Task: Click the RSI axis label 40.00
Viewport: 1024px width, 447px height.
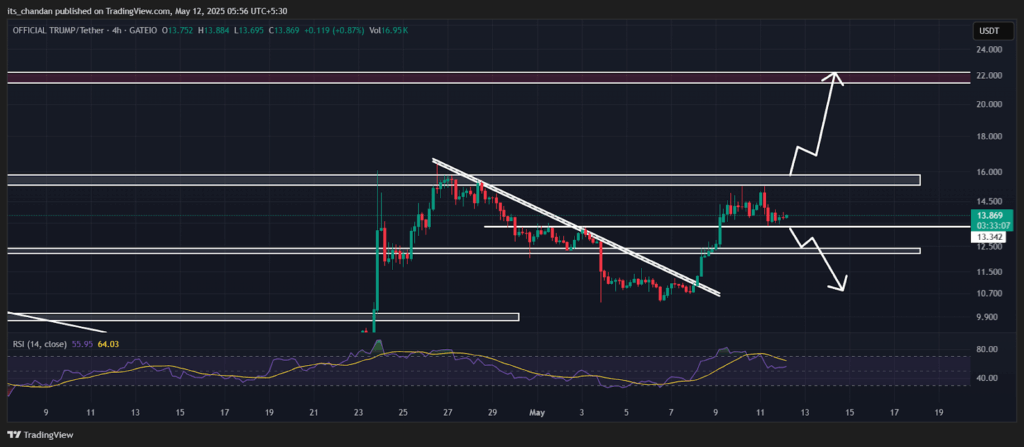Action: point(987,378)
